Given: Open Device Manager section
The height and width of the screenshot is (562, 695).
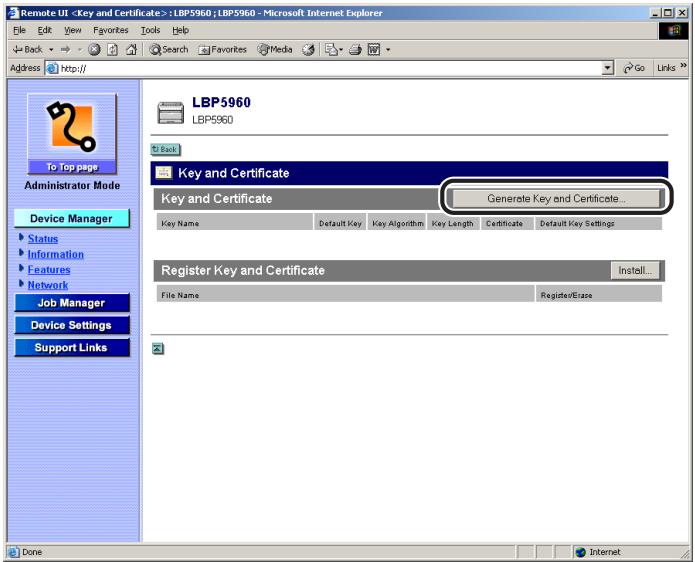Looking at the screenshot, I should 72,219.
